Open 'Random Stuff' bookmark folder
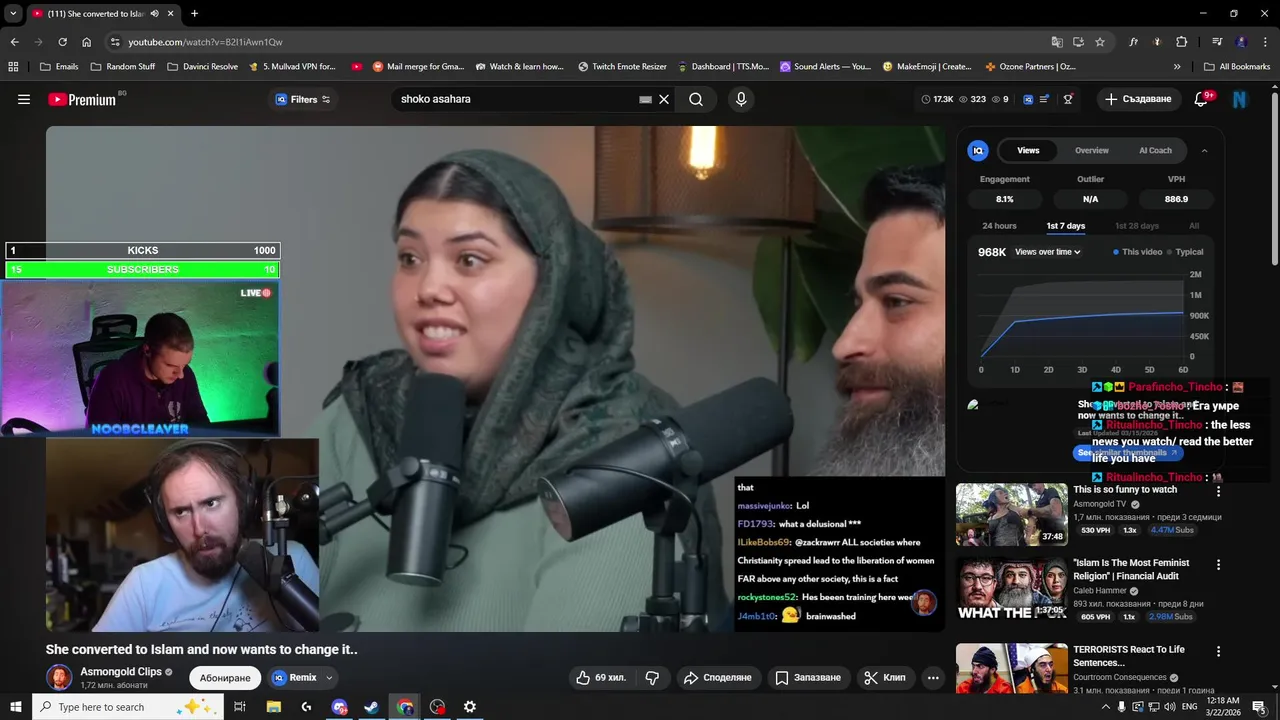 pos(123,67)
